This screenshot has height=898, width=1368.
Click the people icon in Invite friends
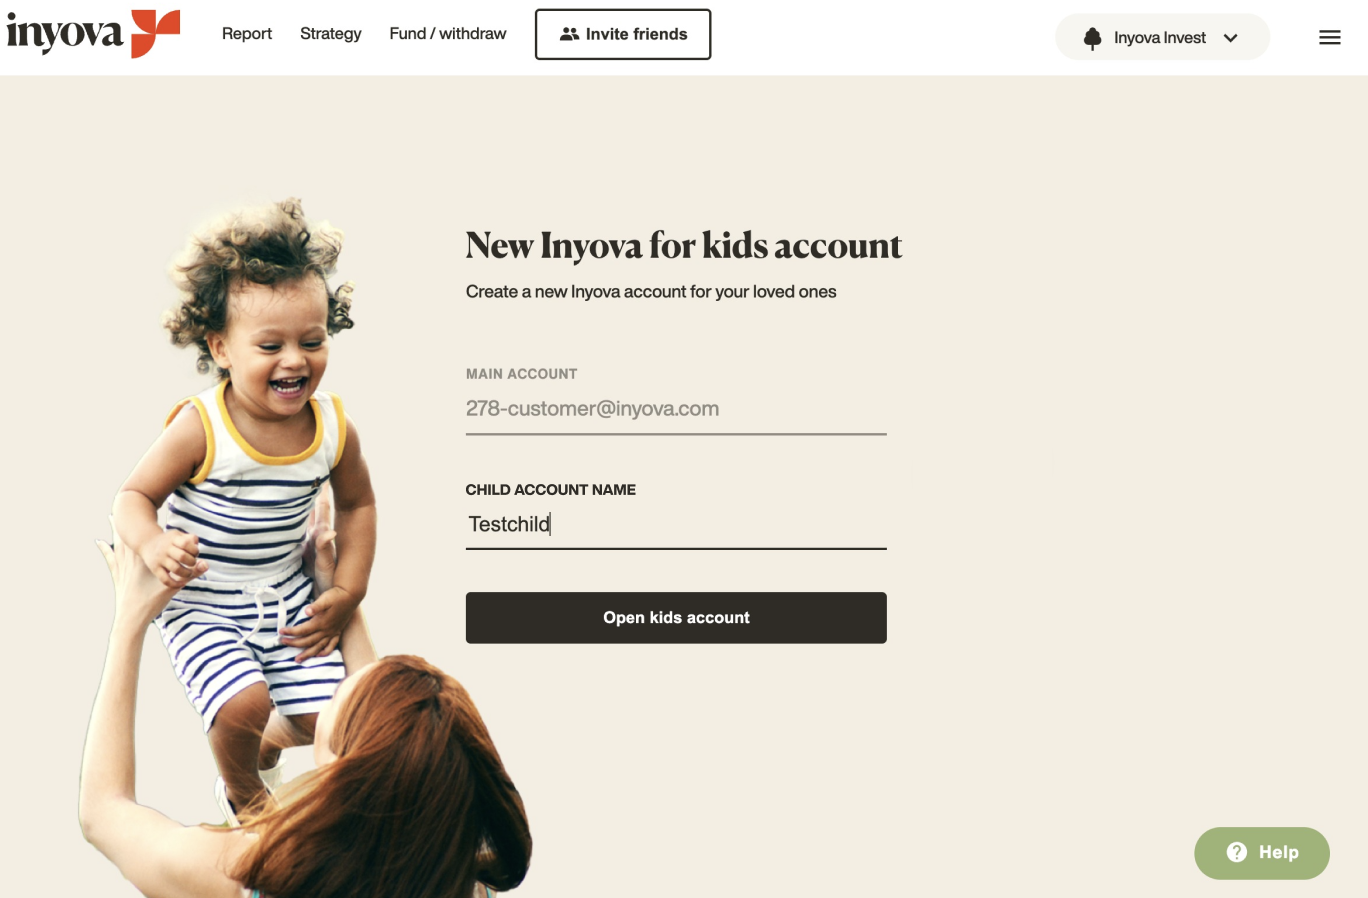tap(569, 34)
